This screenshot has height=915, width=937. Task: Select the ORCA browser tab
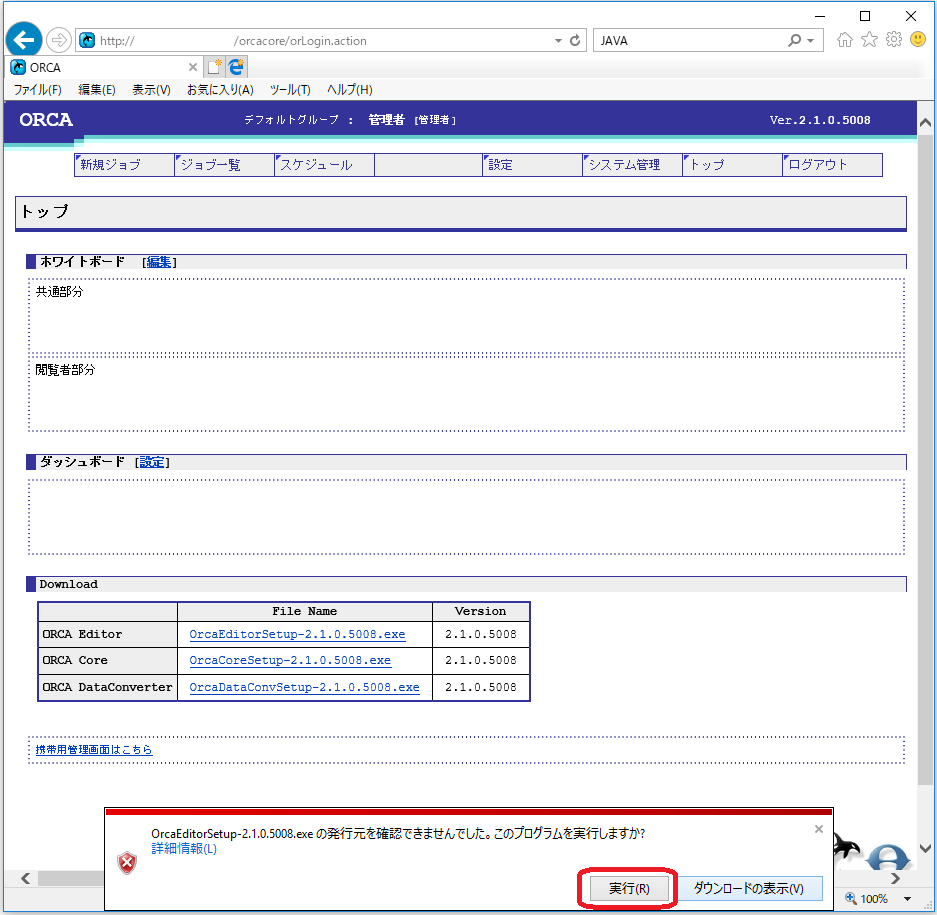[104, 67]
